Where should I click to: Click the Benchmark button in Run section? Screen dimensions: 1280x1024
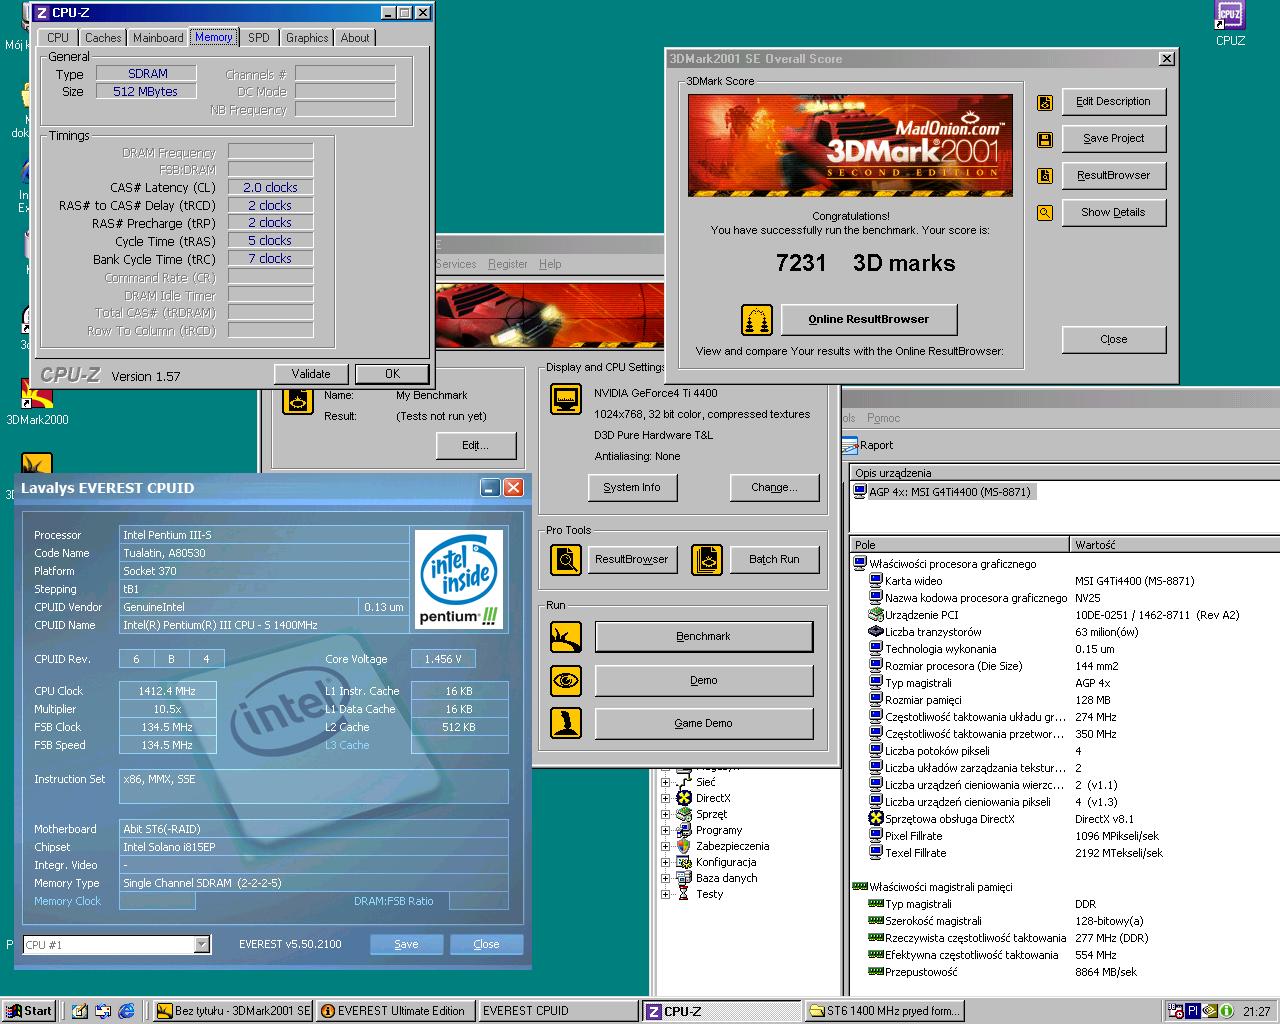pos(704,636)
